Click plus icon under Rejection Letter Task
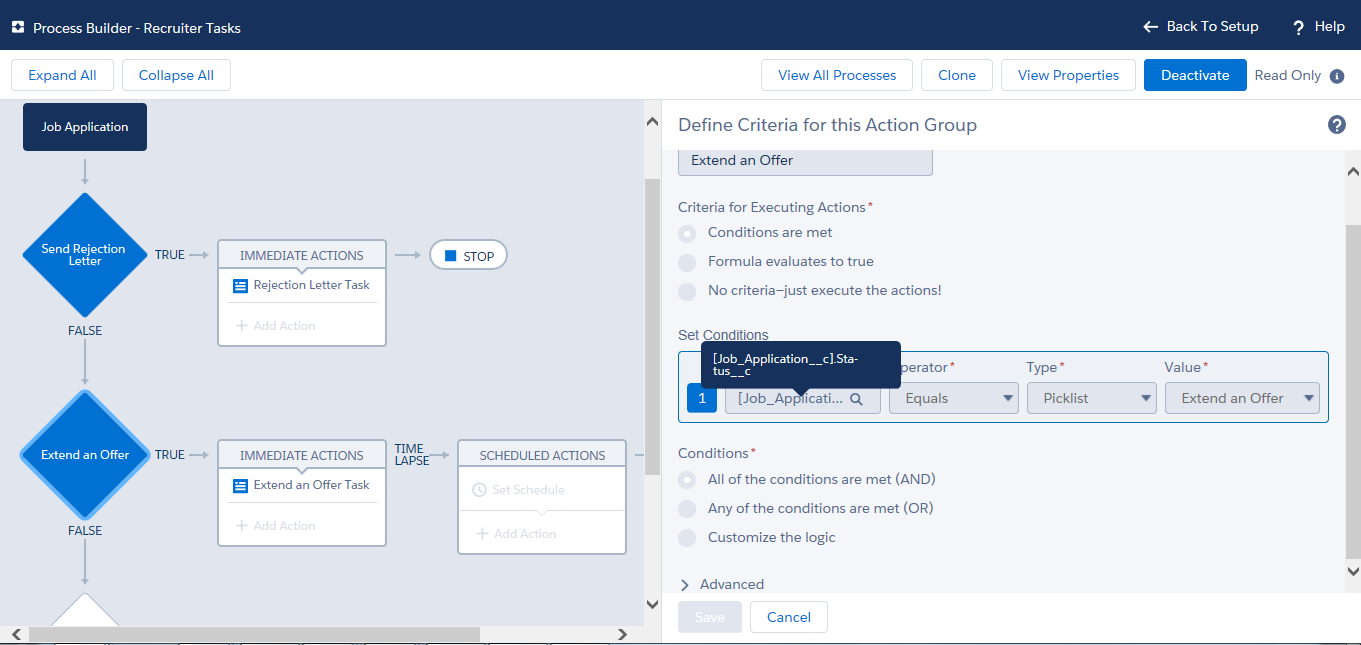 point(241,326)
